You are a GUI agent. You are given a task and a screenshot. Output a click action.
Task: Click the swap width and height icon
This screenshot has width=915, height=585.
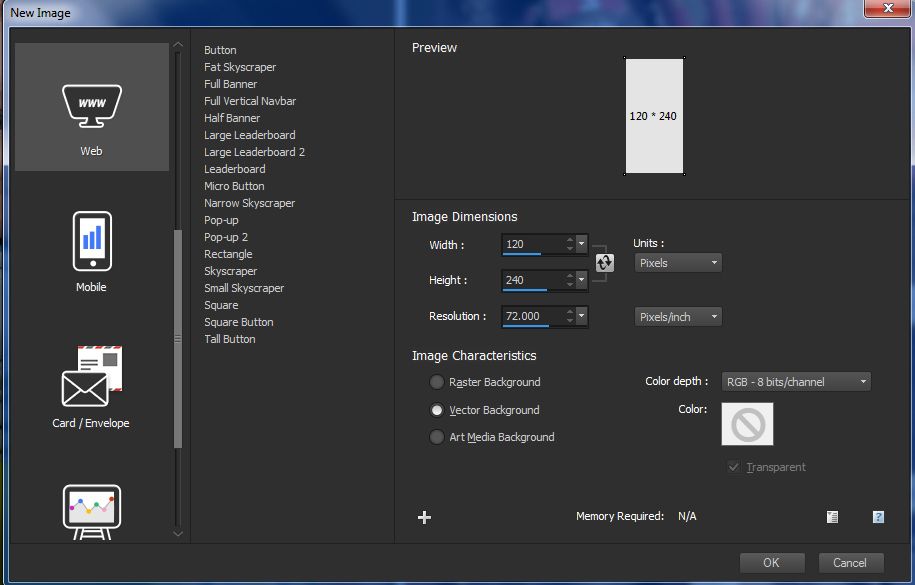[x=604, y=262]
